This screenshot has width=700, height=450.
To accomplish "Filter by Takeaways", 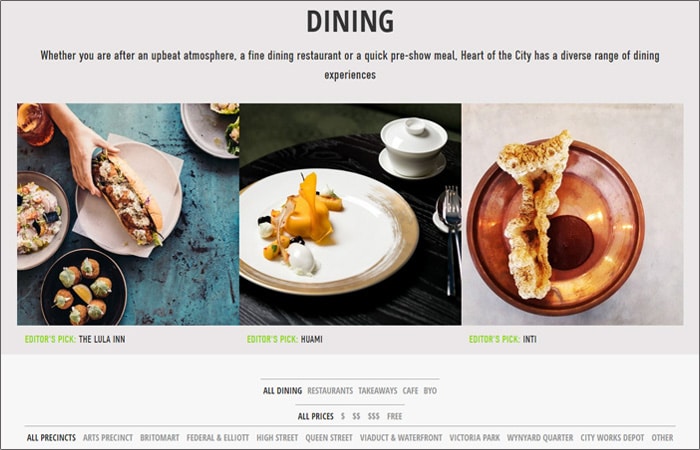I will pos(378,391).
